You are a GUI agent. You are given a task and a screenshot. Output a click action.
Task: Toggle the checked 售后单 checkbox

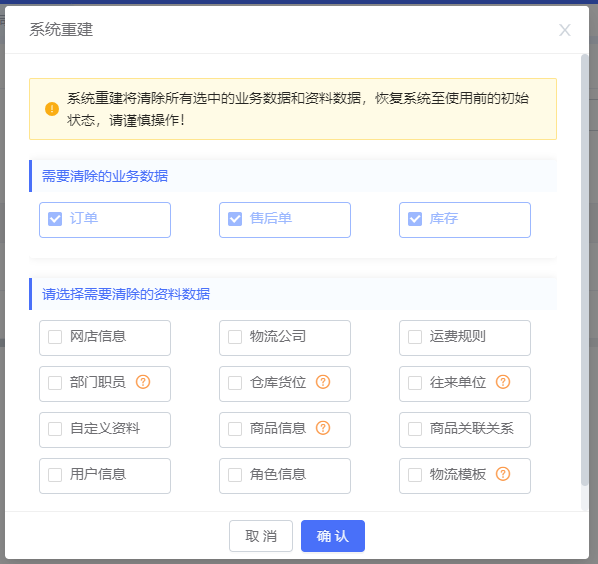(x=235, y=219)
